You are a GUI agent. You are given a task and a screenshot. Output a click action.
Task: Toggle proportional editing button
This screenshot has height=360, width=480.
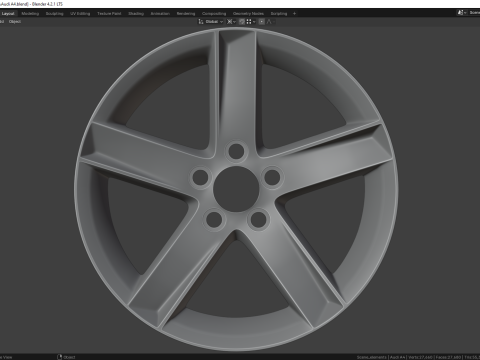coord(262,22)
